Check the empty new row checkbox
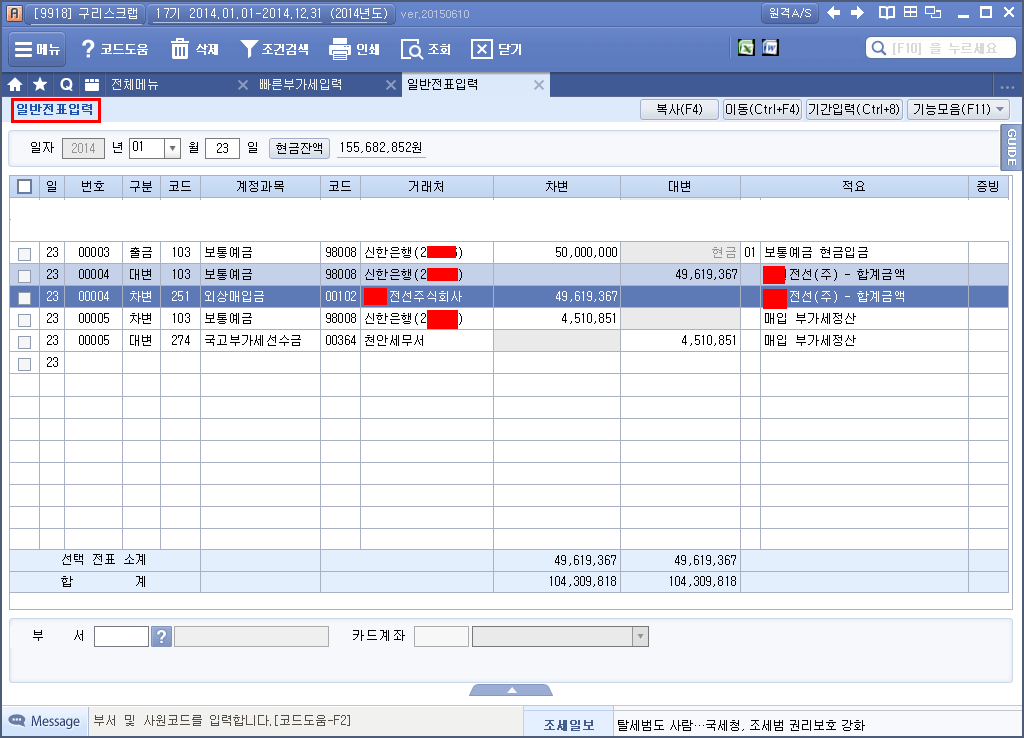Viewport: 1024px width, 738px height. click(25, 364)
